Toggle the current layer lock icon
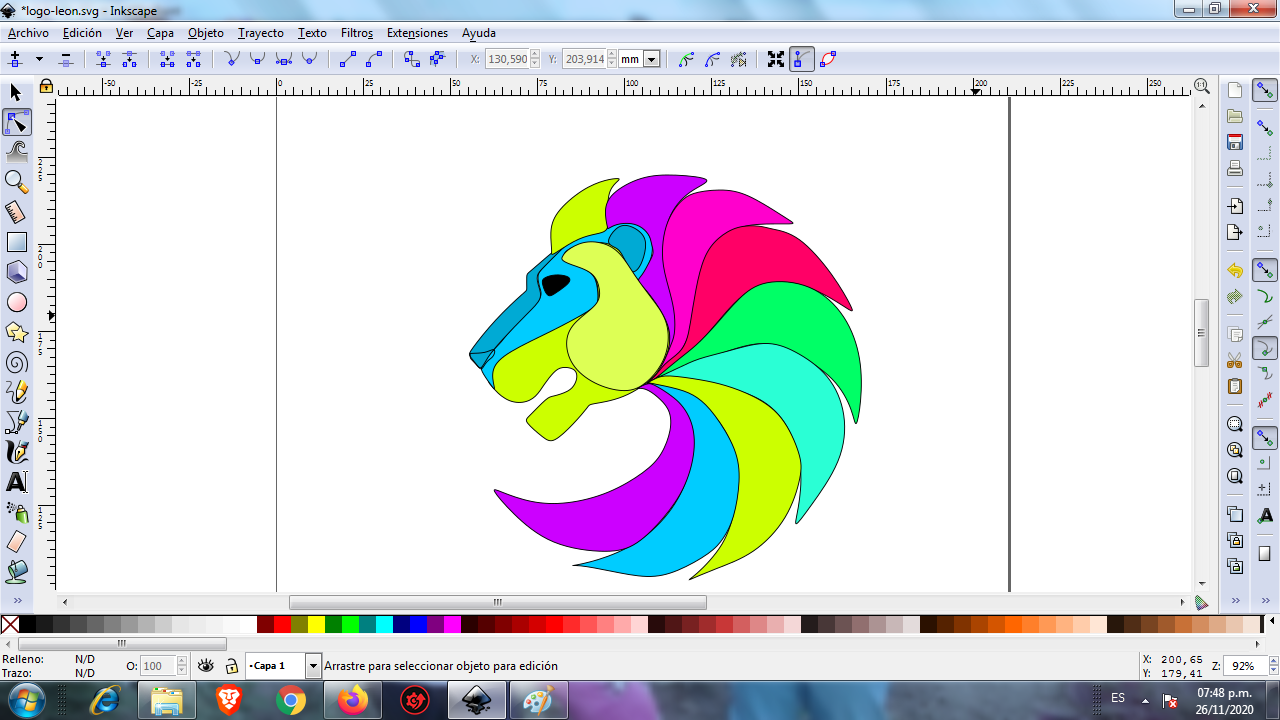Screen dimensions: 1280x720 point(231,666)
